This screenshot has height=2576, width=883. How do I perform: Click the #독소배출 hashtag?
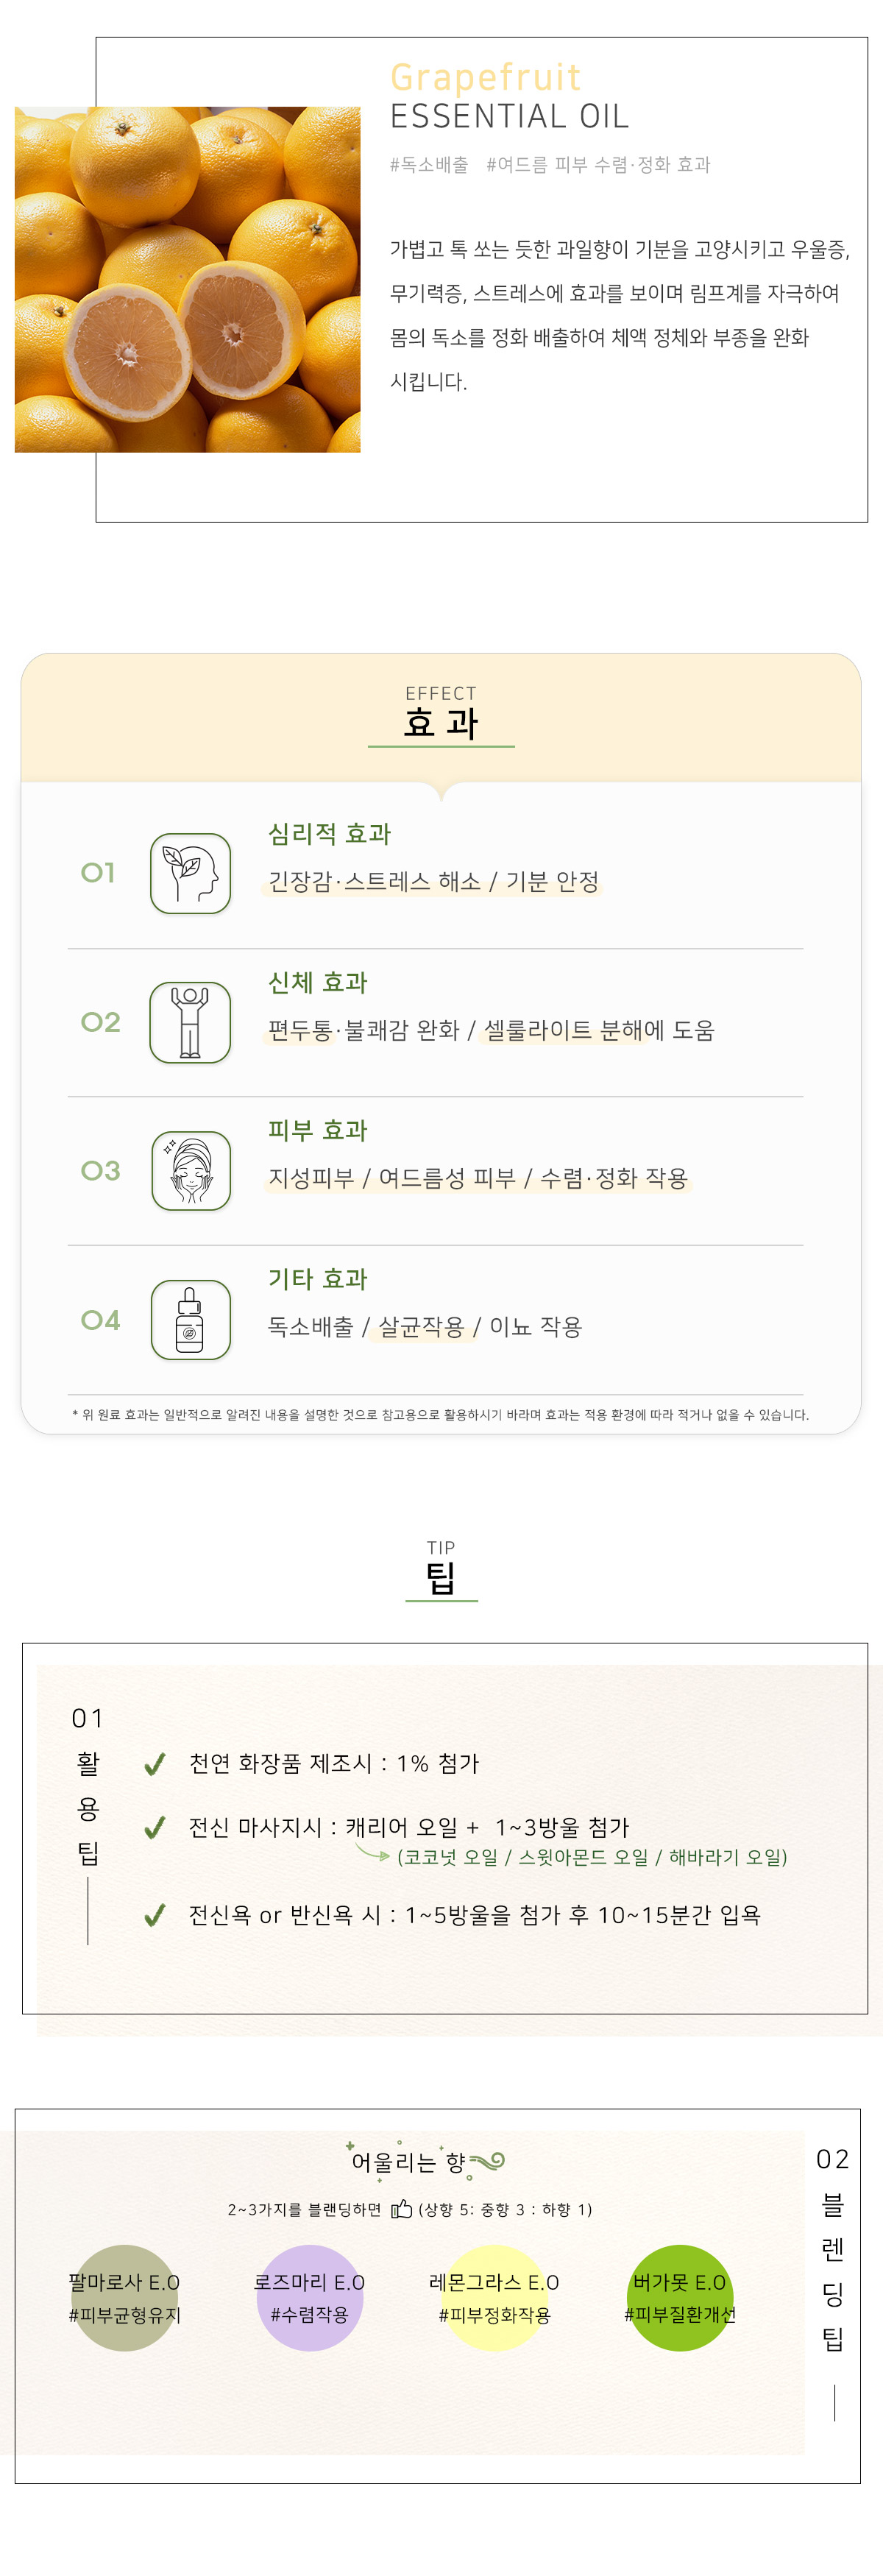[x=429, y=165]
